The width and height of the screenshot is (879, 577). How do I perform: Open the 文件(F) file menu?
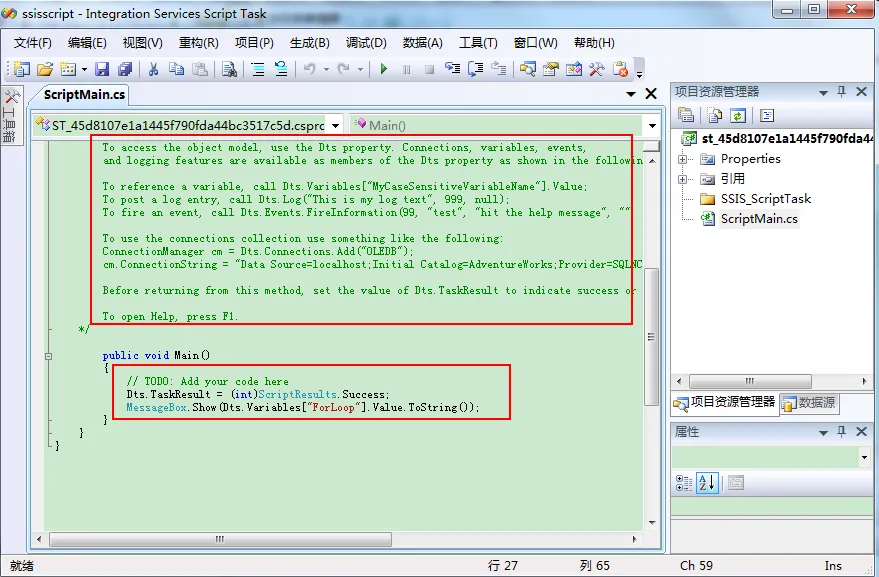(x=32, y=42)
